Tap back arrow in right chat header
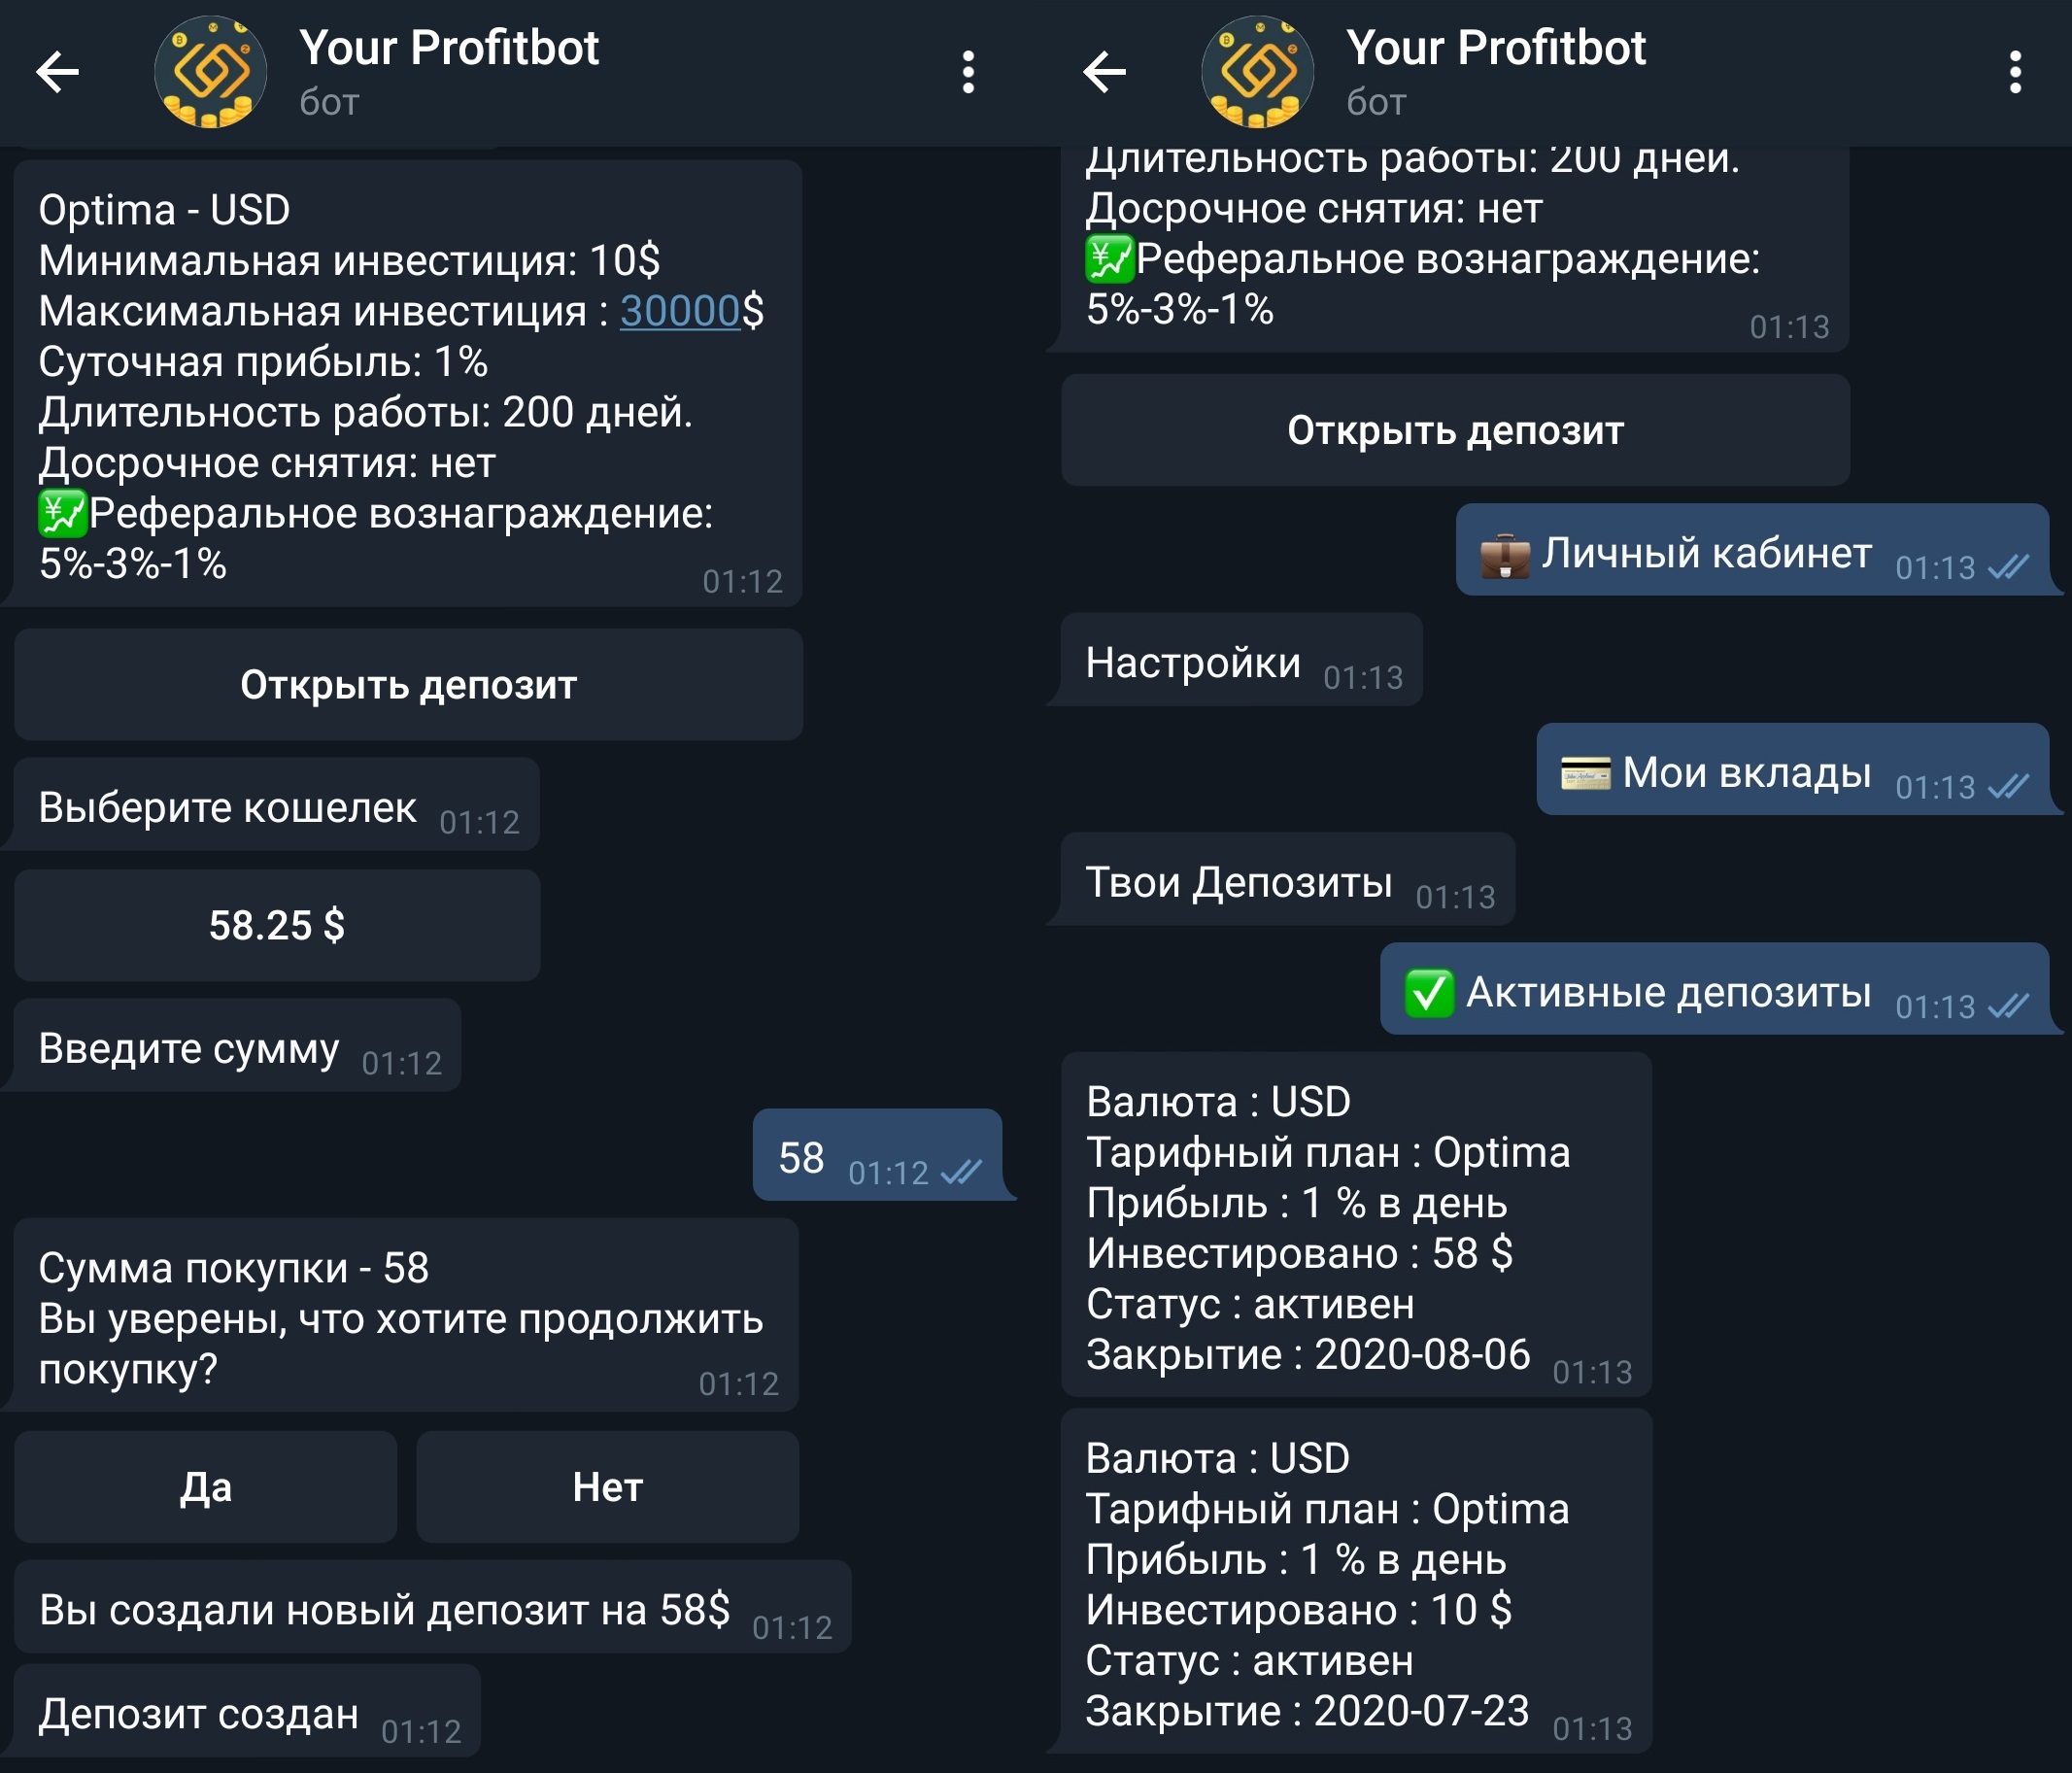Screen dimensions: 2072x1773 1104,72
